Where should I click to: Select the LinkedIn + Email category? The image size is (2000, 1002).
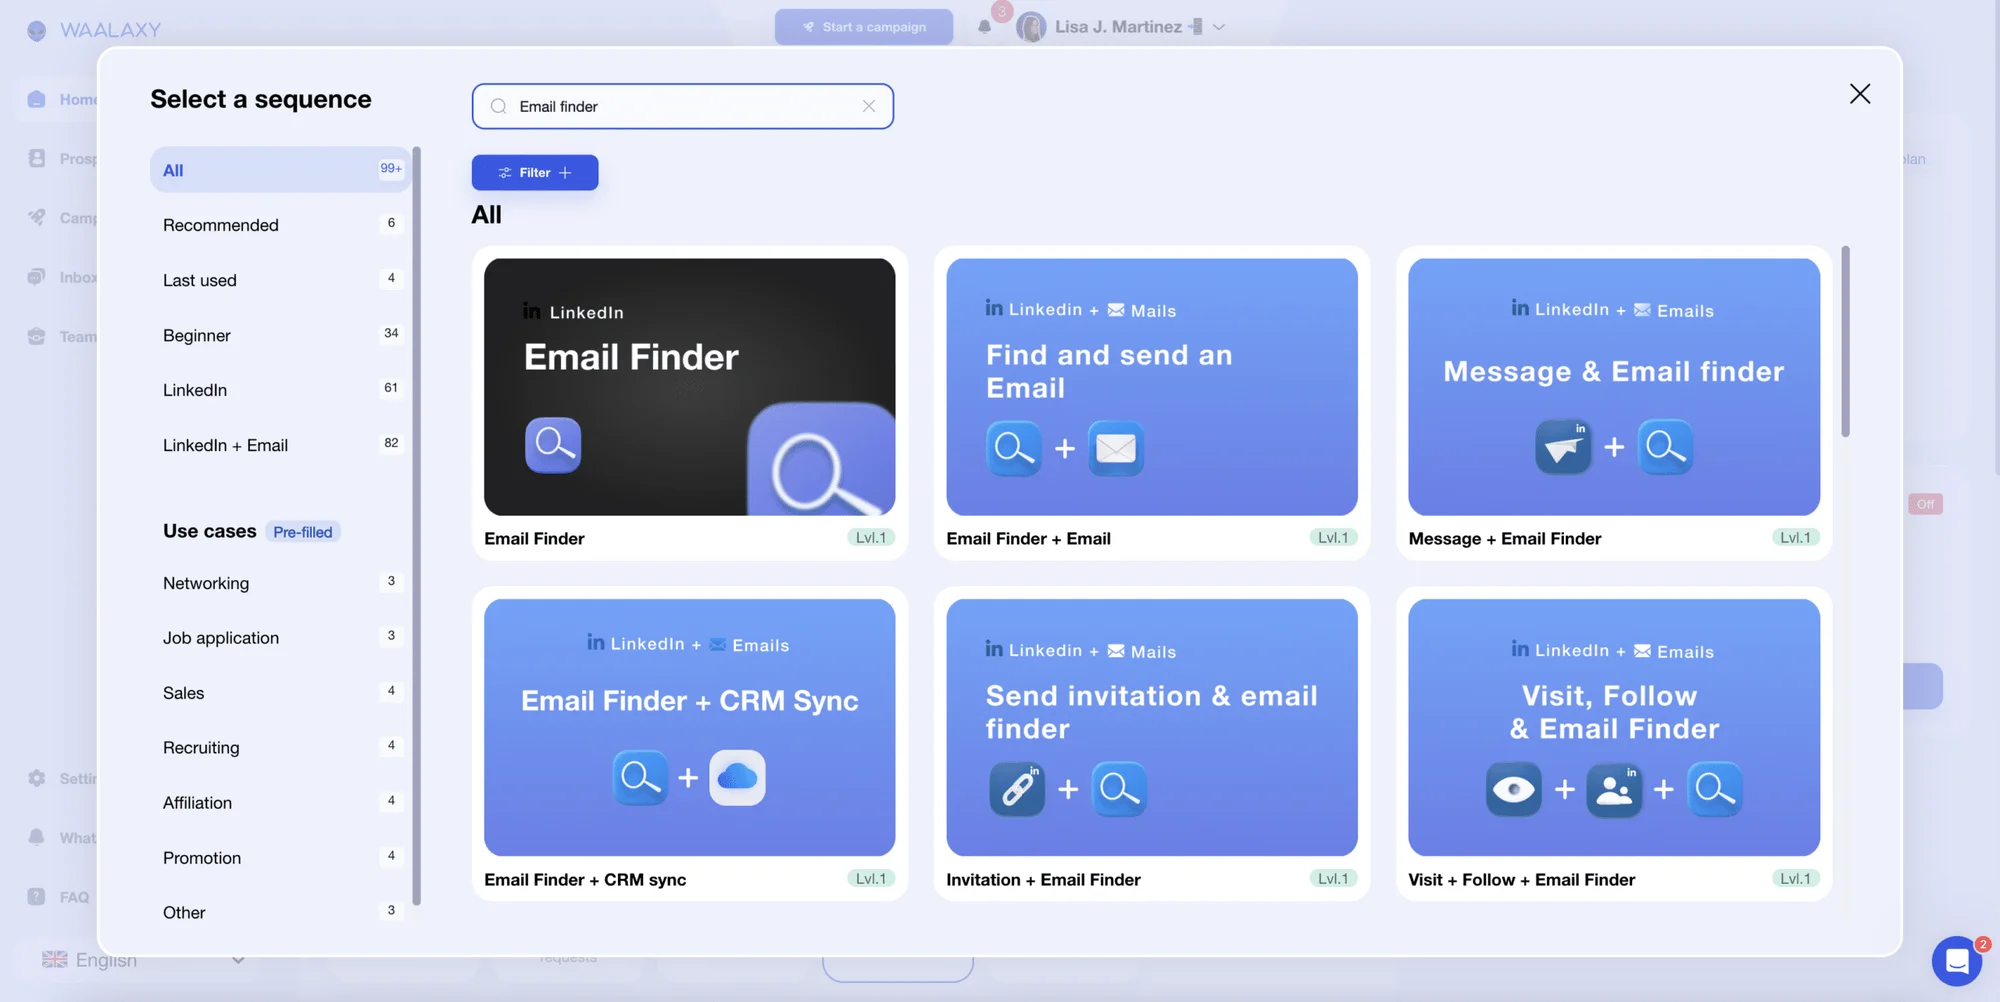280,445
